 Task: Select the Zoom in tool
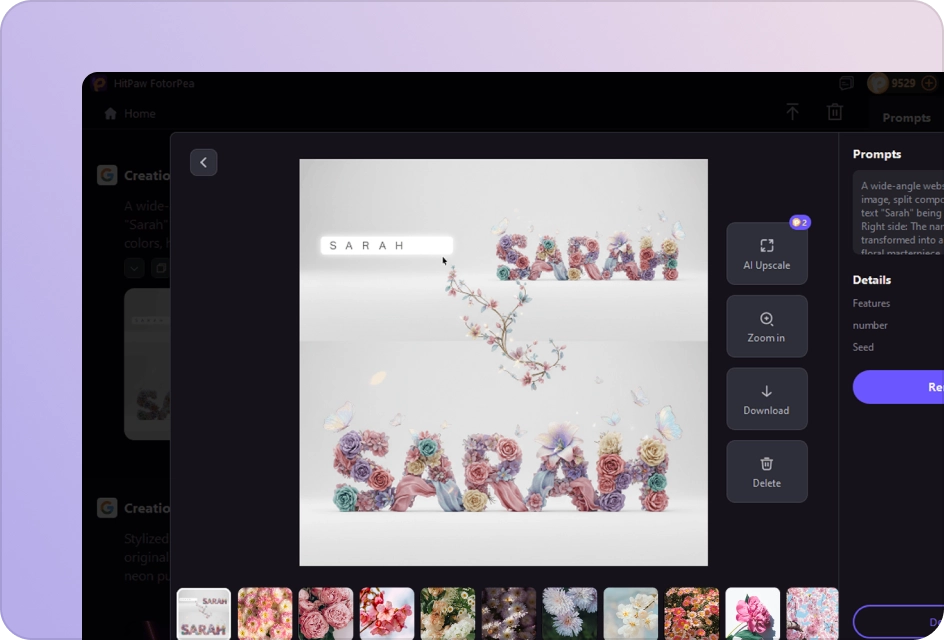coord(766,327)
